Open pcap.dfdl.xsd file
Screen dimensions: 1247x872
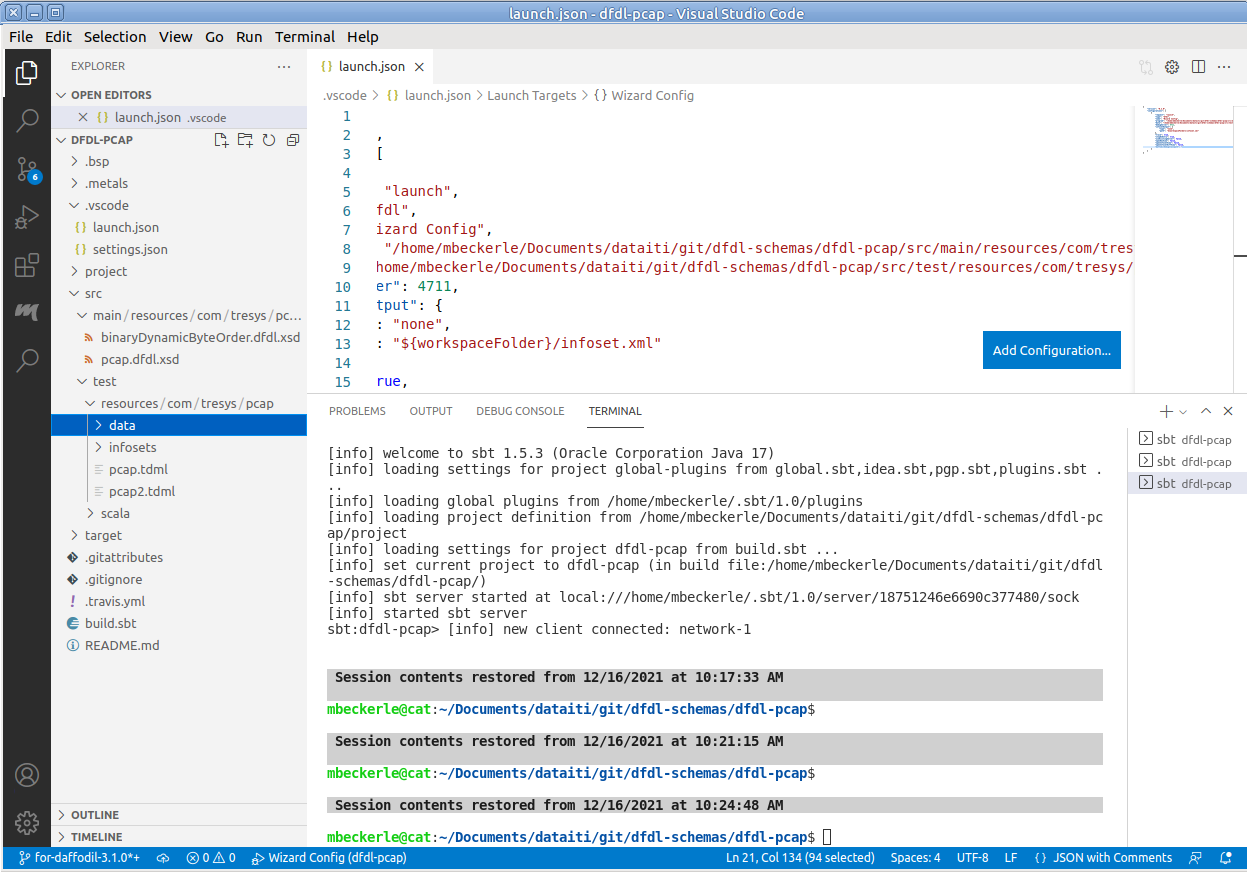179,359
